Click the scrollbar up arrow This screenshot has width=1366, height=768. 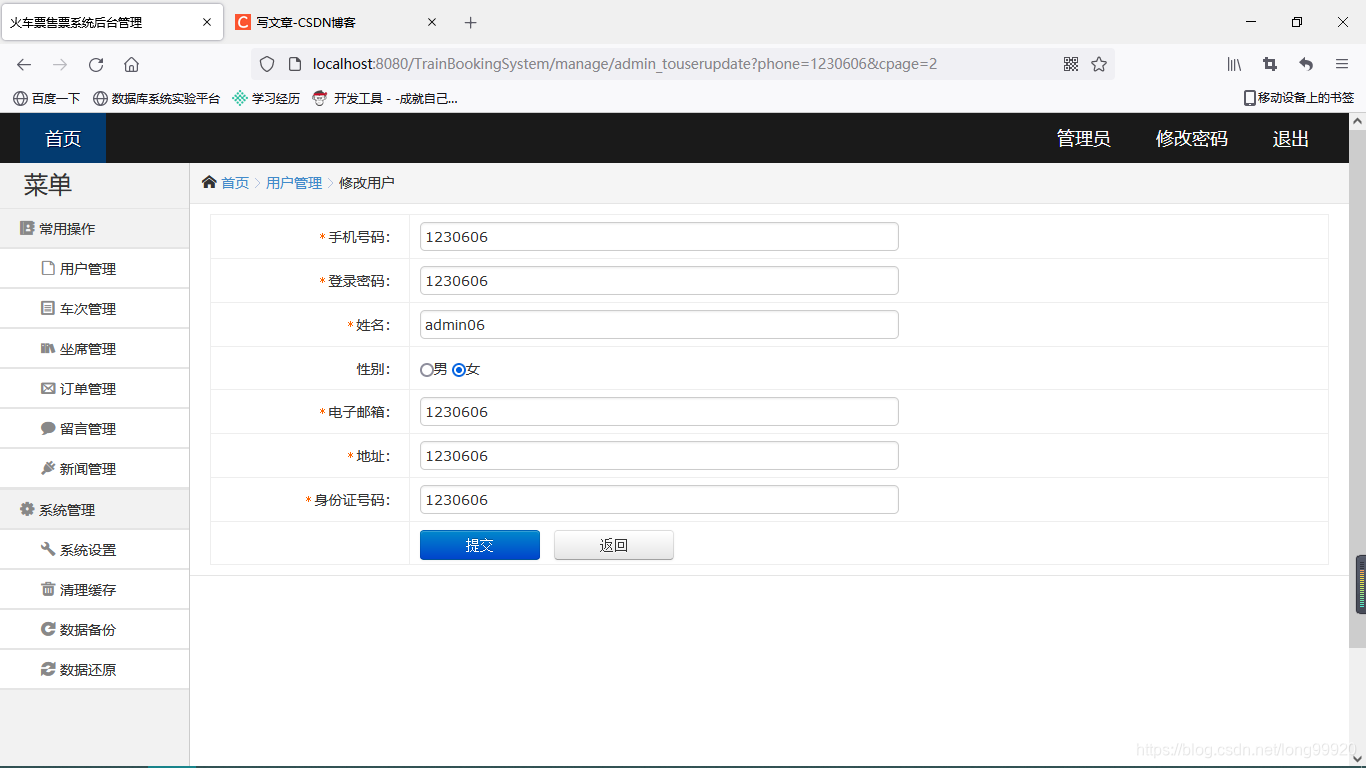[1357, 121]
